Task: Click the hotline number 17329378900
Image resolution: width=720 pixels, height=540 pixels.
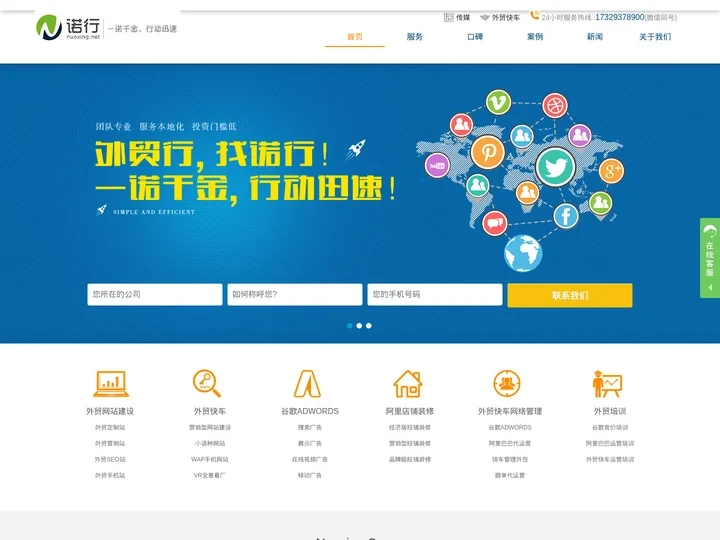Action: [x=619, y=17]
